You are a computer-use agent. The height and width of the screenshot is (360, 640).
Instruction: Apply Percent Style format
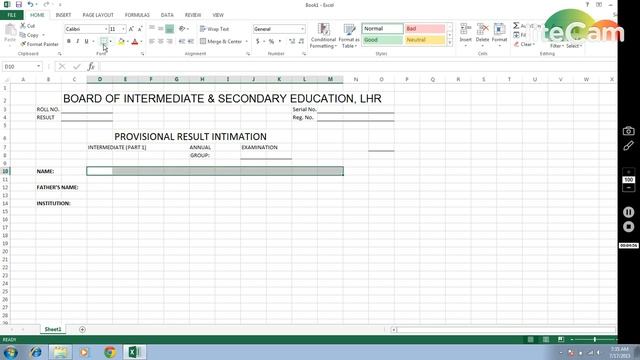tap(271, 41)
